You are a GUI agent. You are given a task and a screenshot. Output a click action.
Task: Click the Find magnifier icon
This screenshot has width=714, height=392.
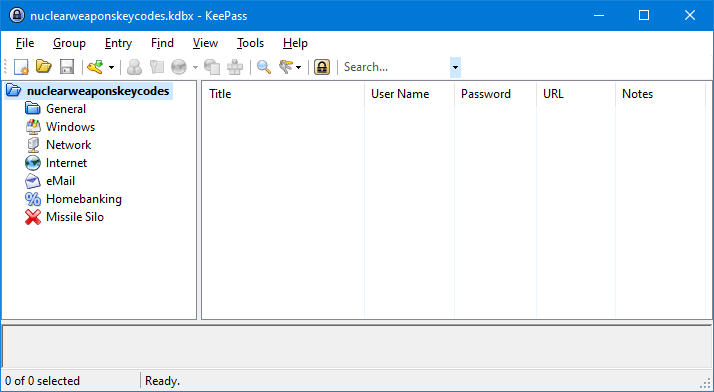[264, 67]
